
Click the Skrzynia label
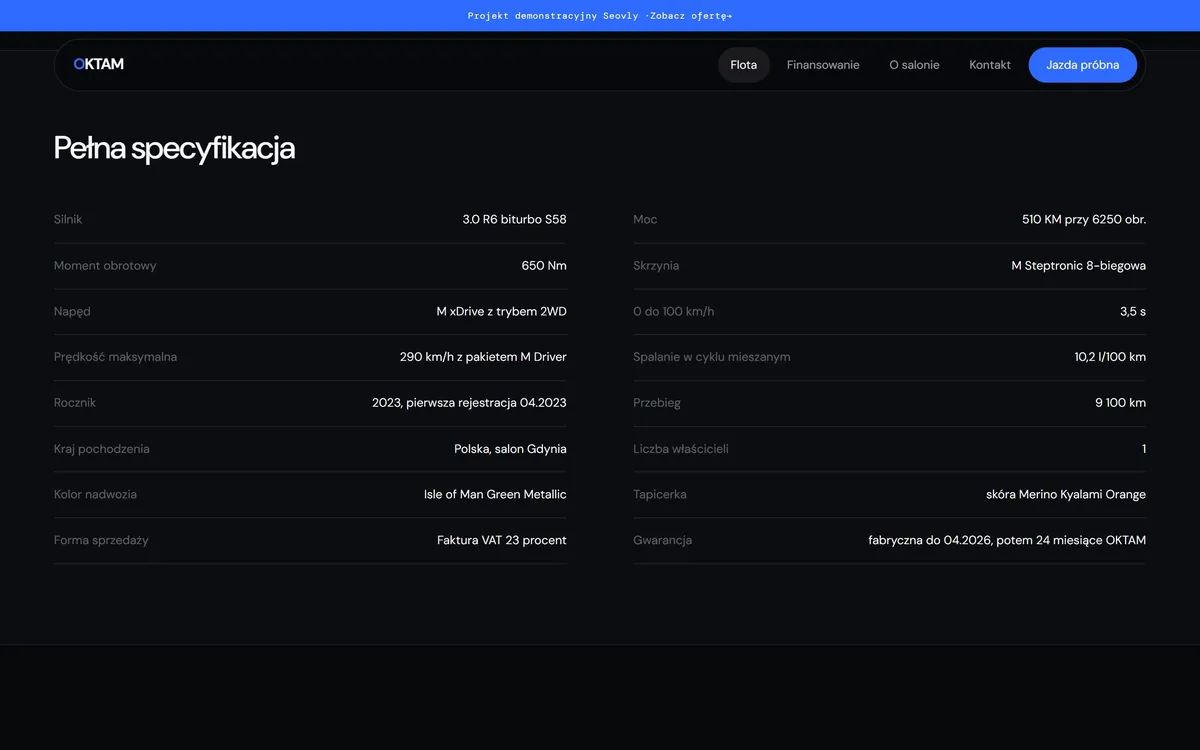[656, 266]
